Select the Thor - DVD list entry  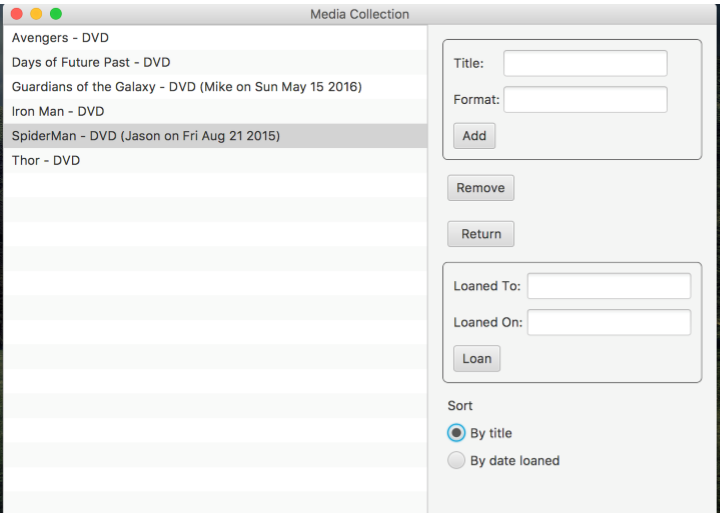coord(215,160)
